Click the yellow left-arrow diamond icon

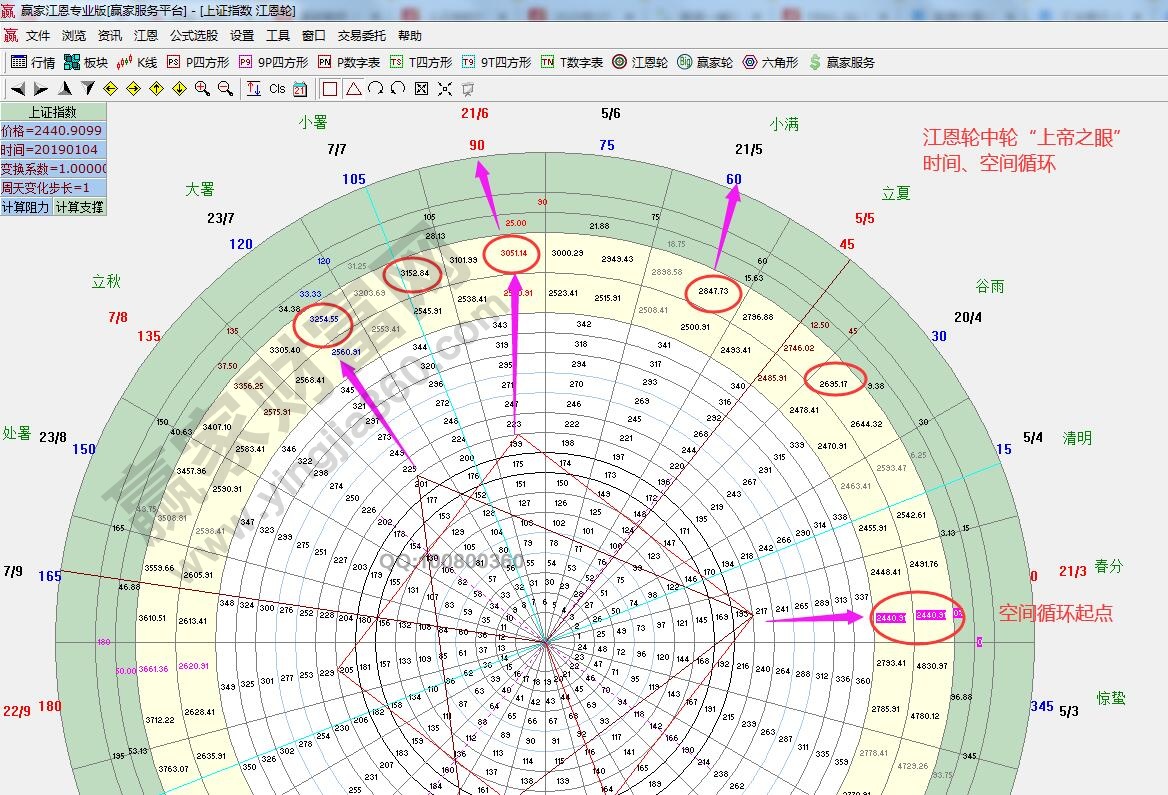[111, 89]
